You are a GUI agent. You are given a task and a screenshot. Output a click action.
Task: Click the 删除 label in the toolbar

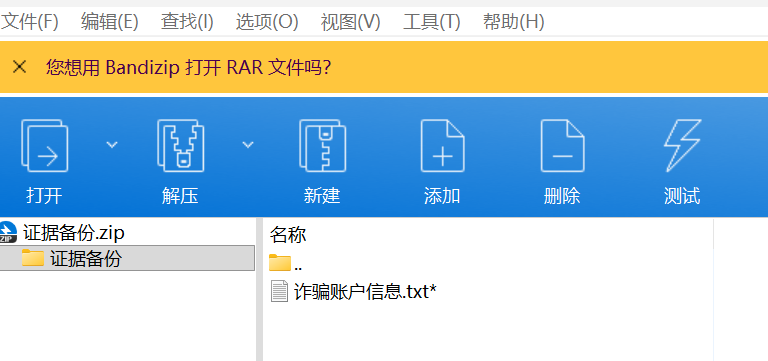coord(562,196)
